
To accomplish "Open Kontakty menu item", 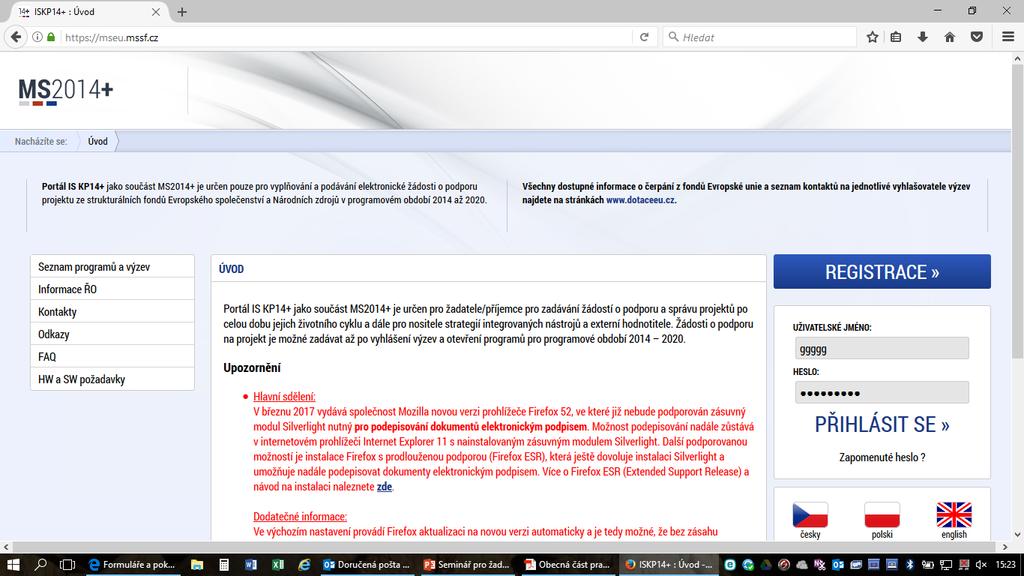I will [x=112, y=312].
